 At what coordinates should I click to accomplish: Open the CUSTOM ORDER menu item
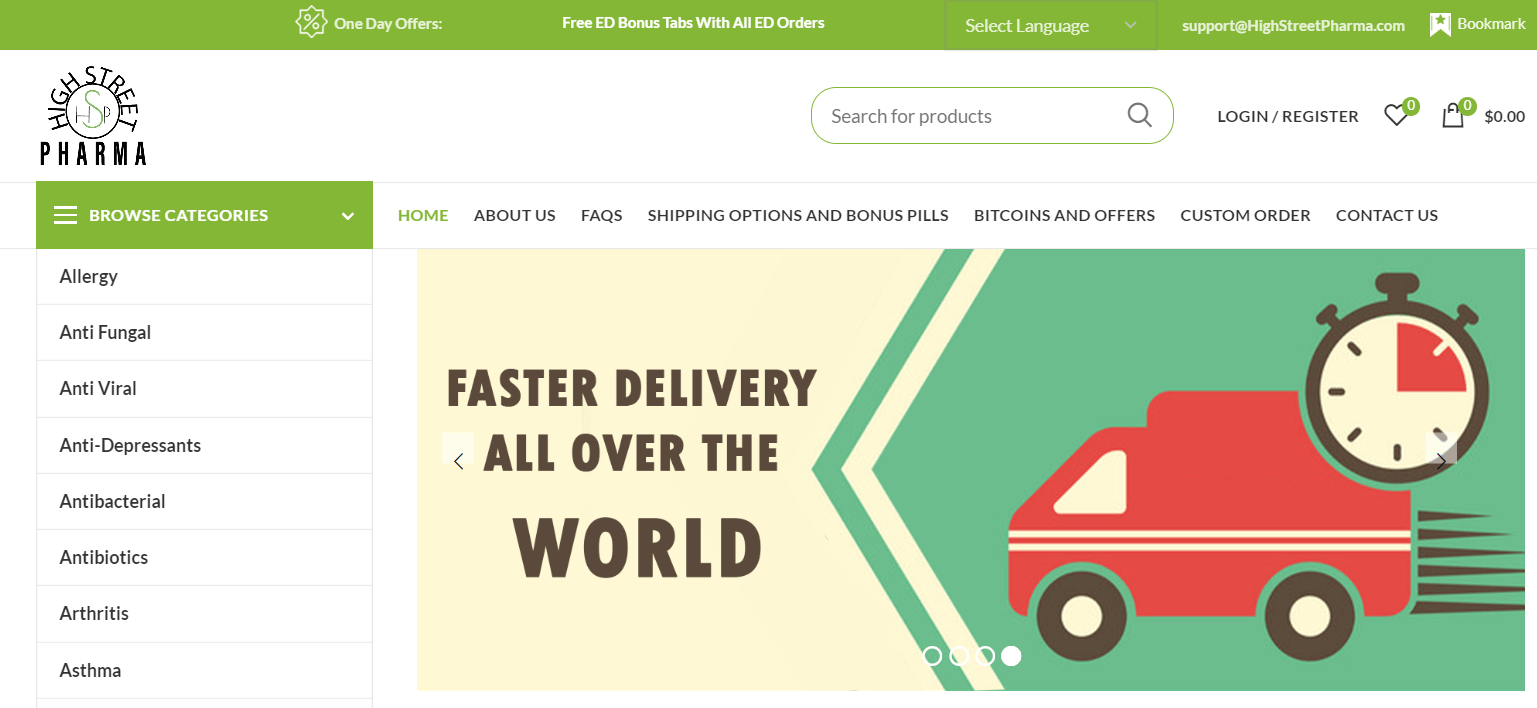(x=1245, y=215)
